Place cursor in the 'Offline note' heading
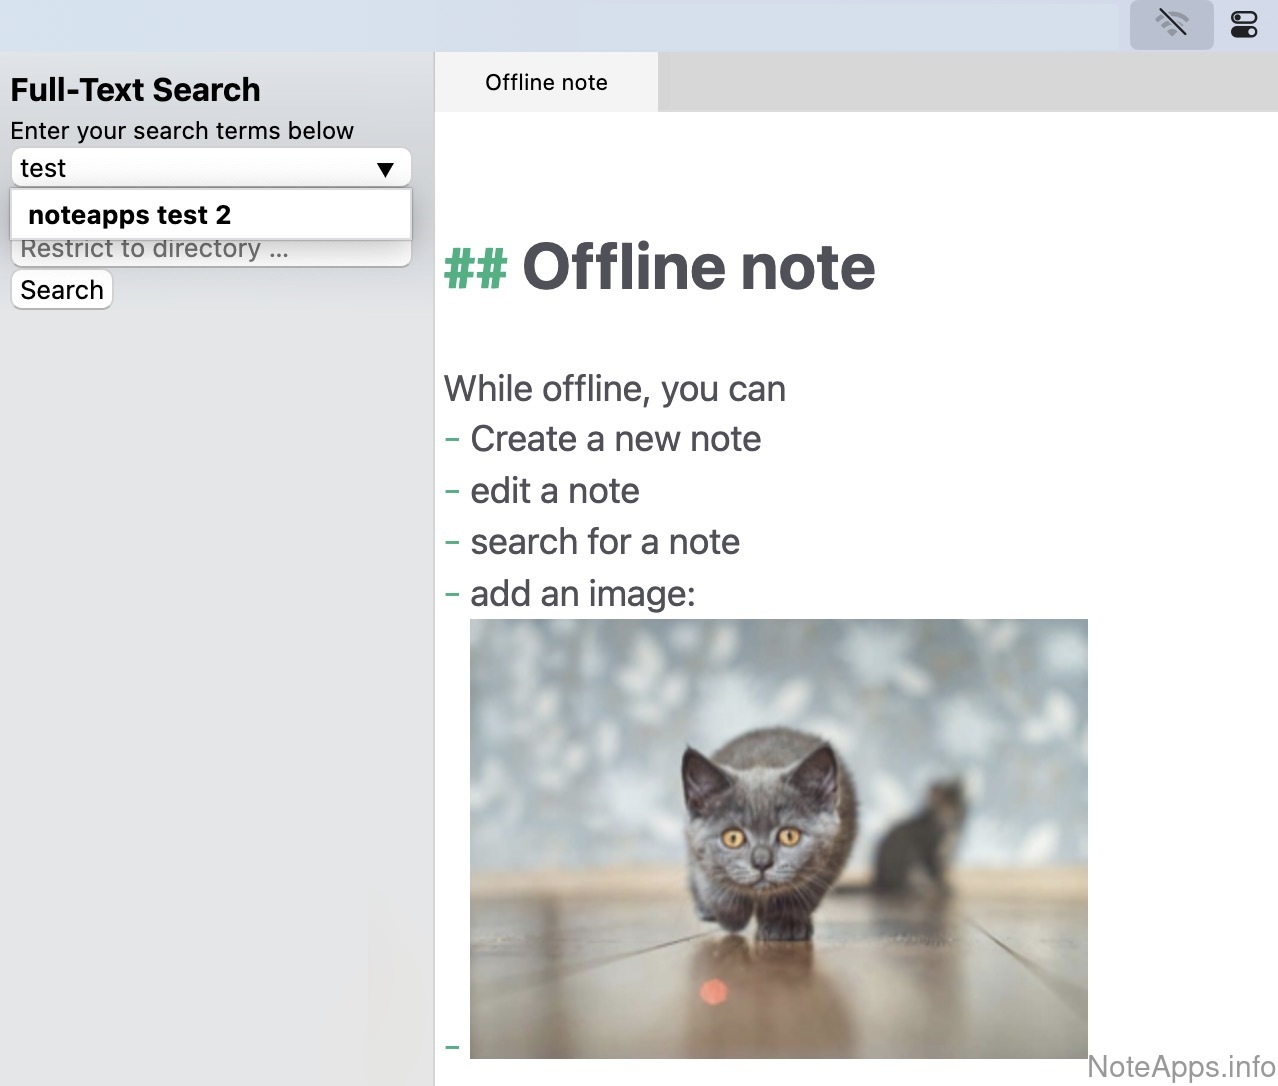1278x1086 pixels. (x=698, y=268)
